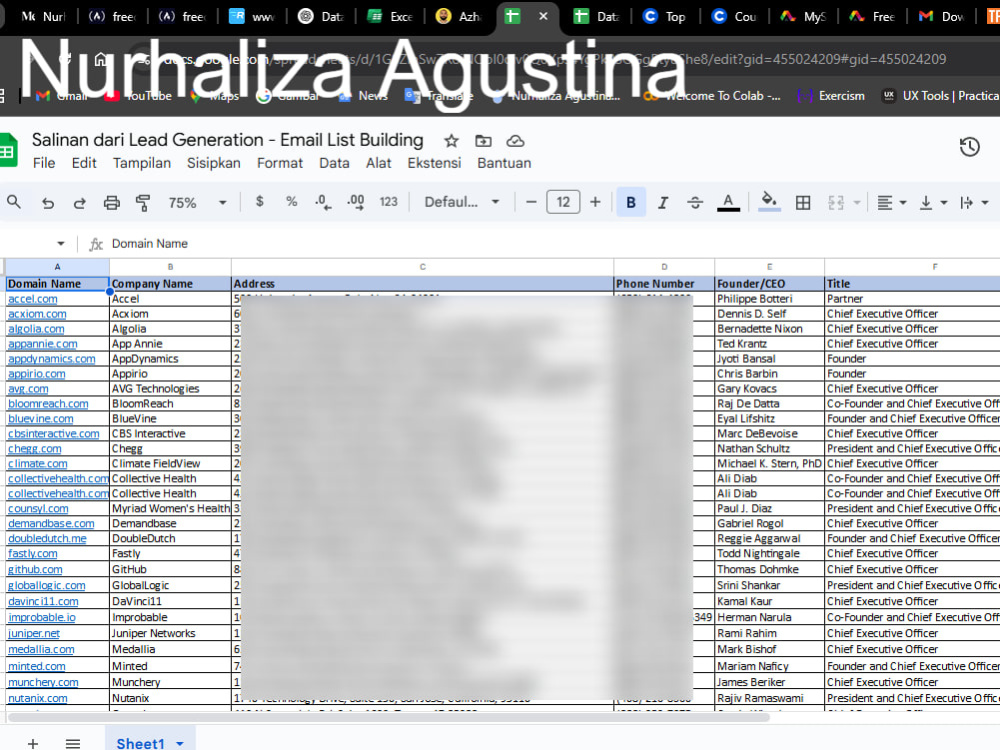Format cells as percent
This screenshot has width=1000, height=750.
coord(291,202)
